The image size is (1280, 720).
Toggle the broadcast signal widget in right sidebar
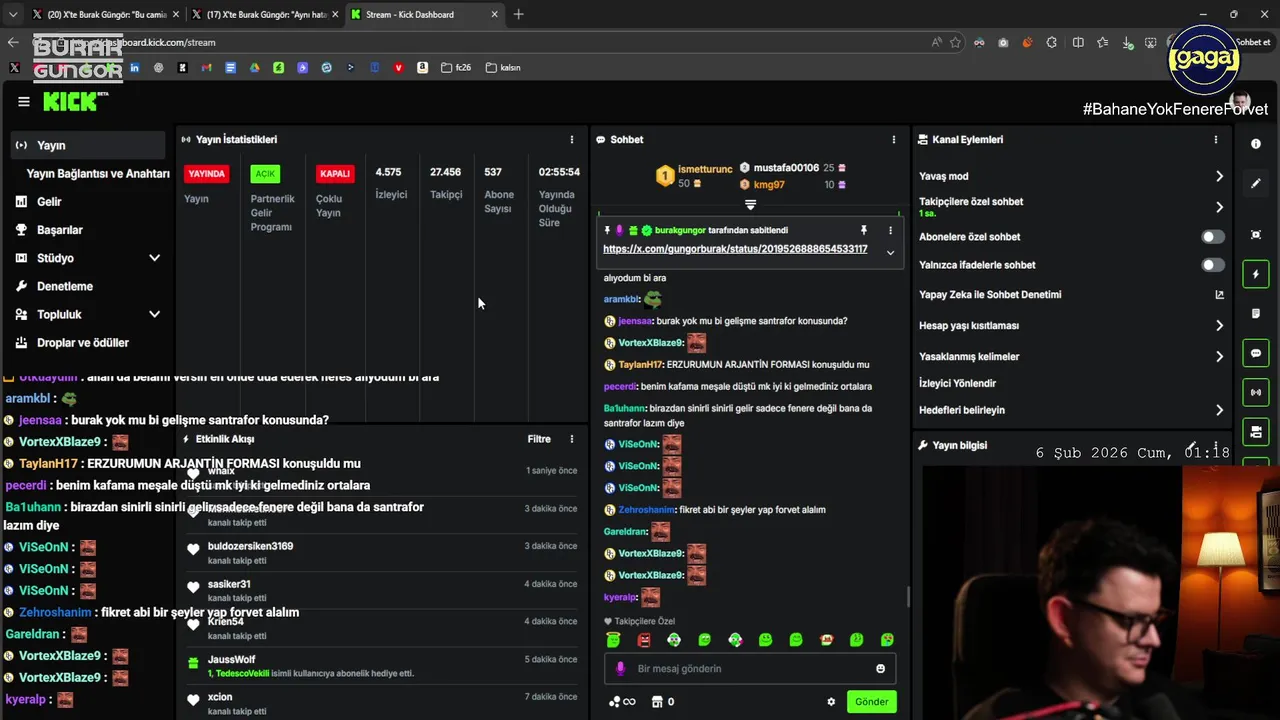[x=1256, y=392]
